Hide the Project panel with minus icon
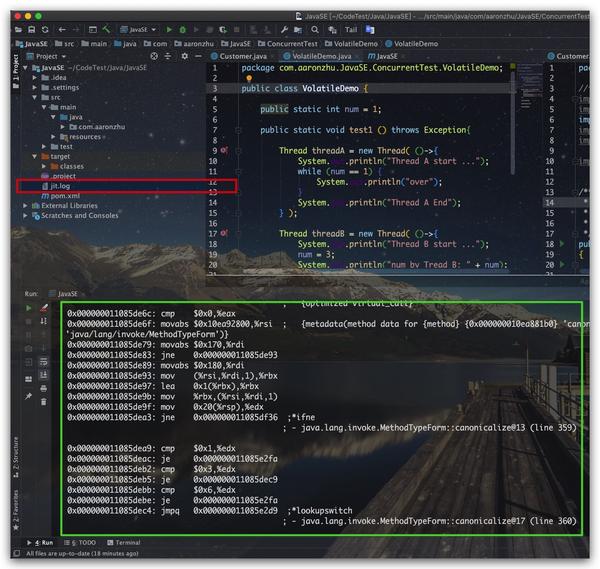The width and height of the screenshot is (600, 569). (x=198, y=56)
